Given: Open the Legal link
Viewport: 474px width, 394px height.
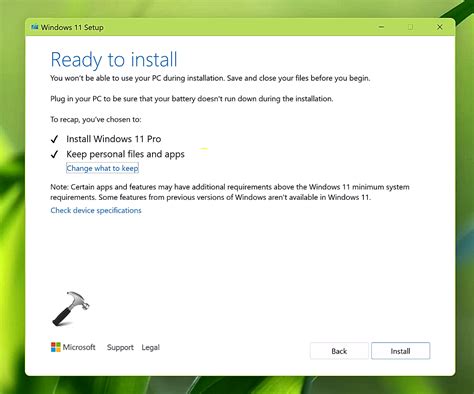Looking at the screenshot, I should (x=151, y=347).
